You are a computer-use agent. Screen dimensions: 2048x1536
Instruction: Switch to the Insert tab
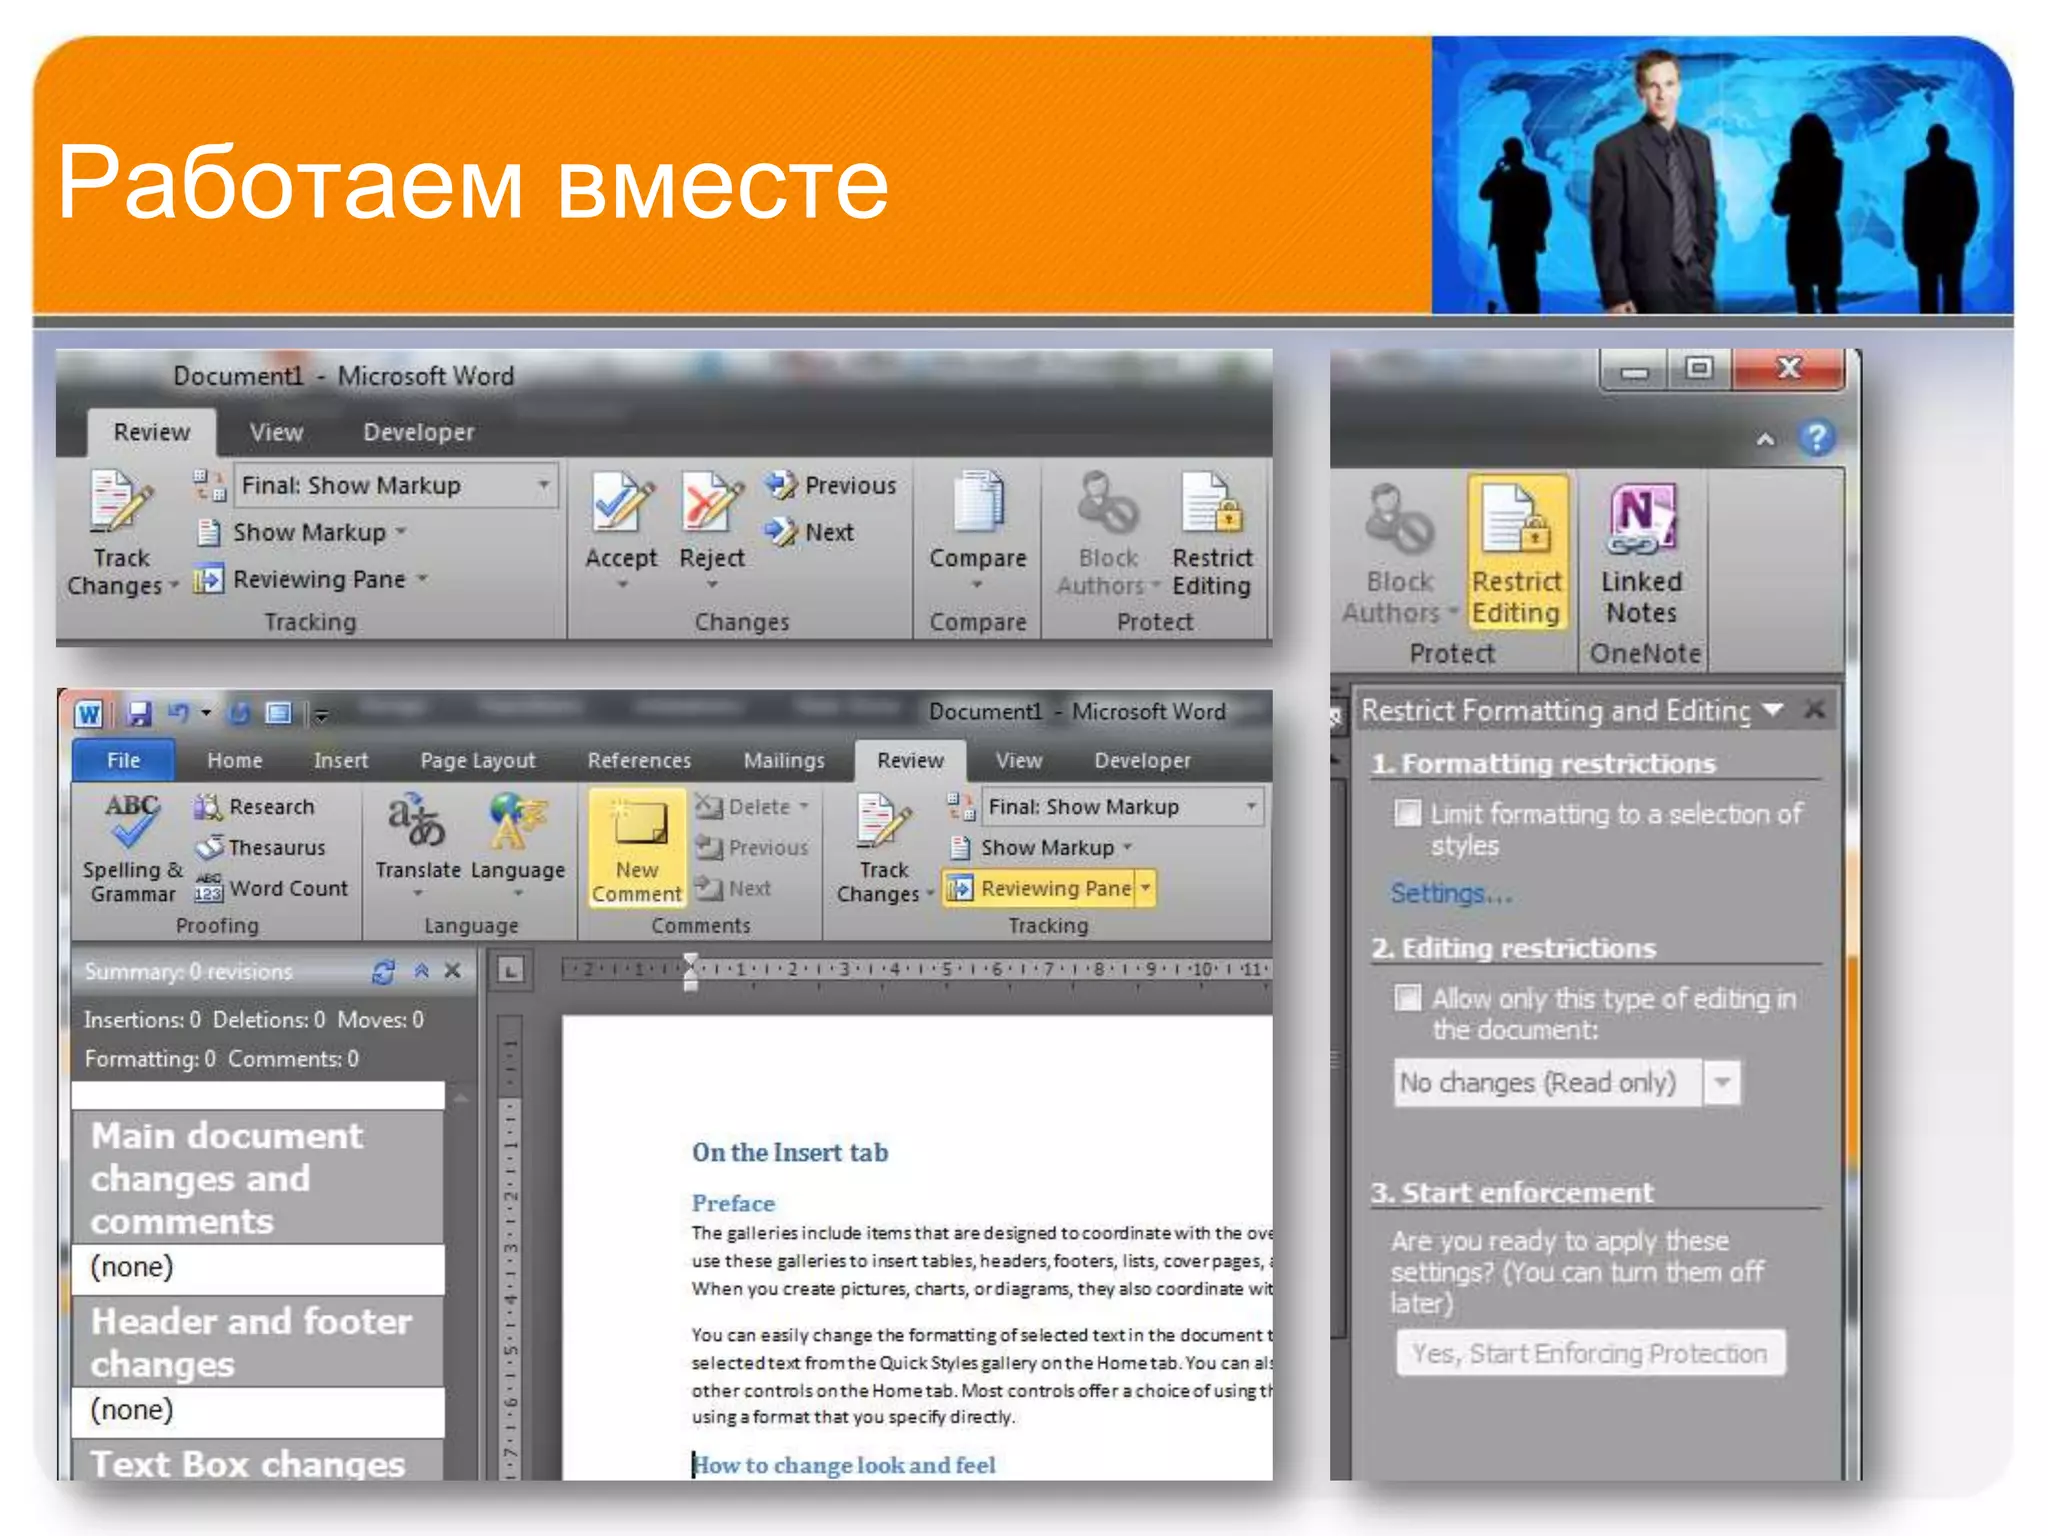click(x=341, y=760)
